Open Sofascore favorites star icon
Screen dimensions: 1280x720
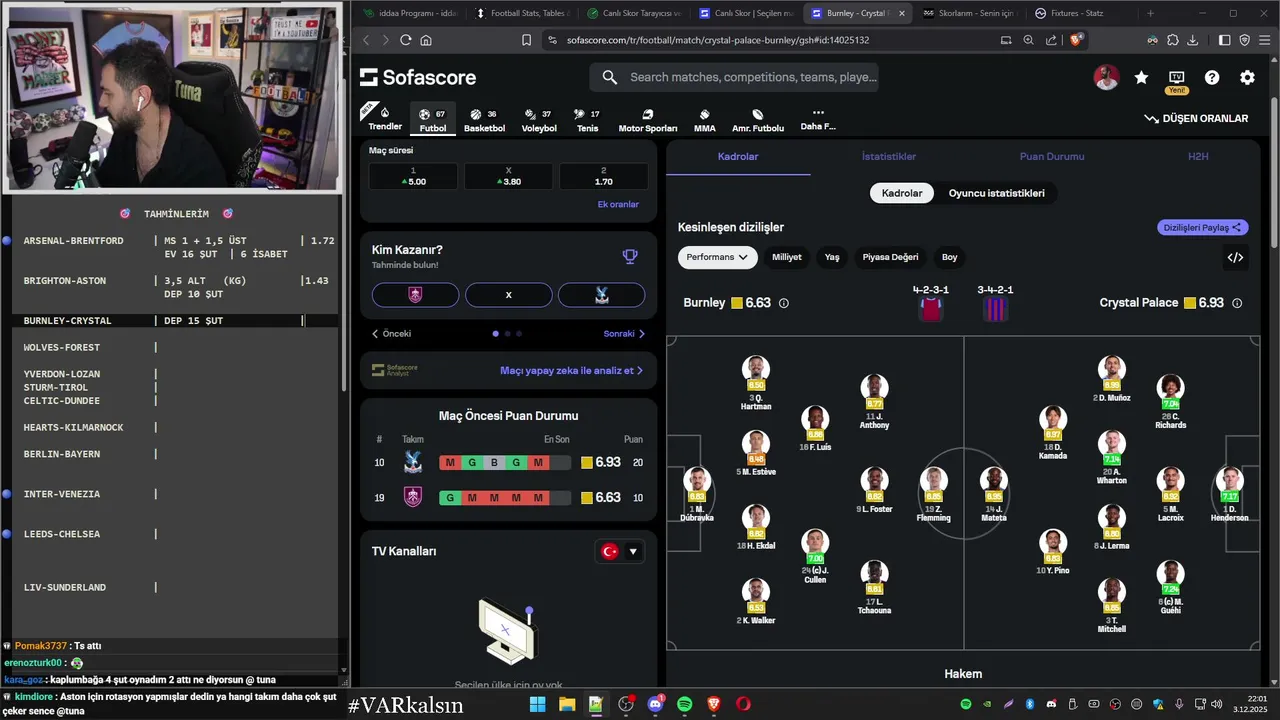click(x=1141, y=78)
